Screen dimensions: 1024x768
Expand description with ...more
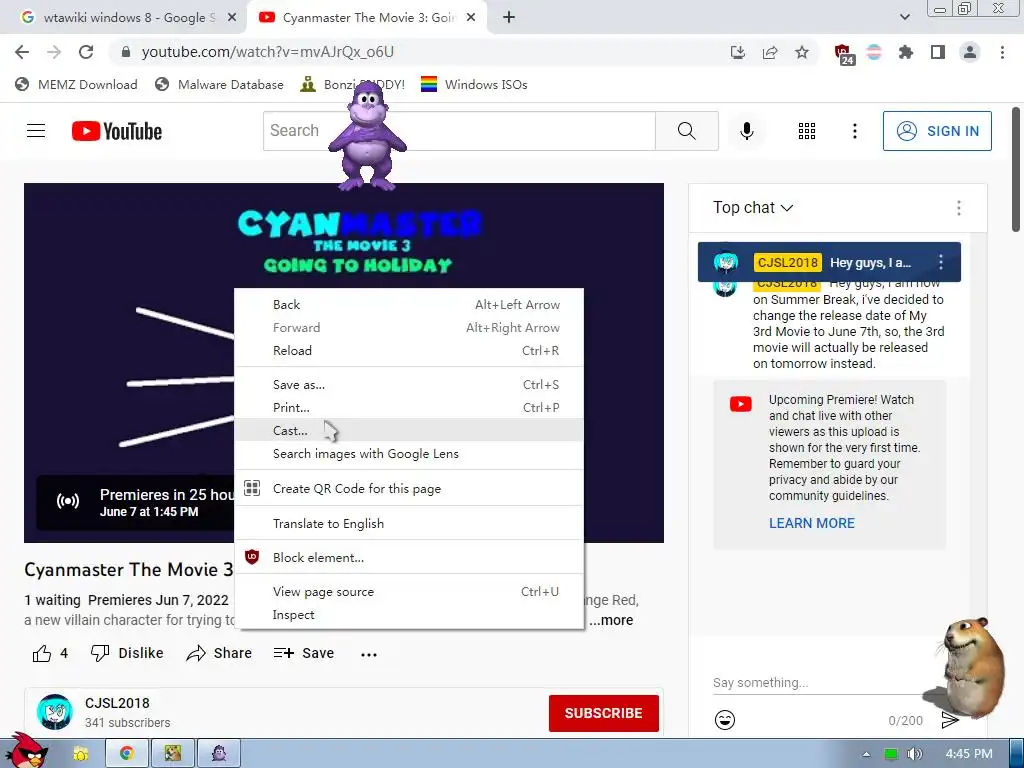(x=611, y=620)
